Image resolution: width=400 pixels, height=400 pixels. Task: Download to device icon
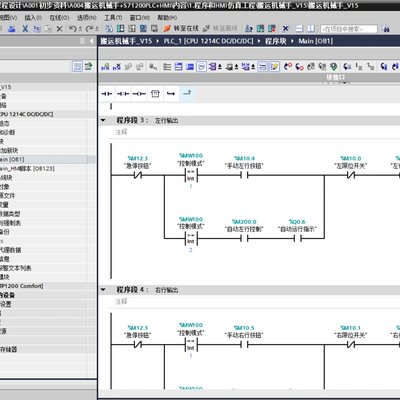120,29
